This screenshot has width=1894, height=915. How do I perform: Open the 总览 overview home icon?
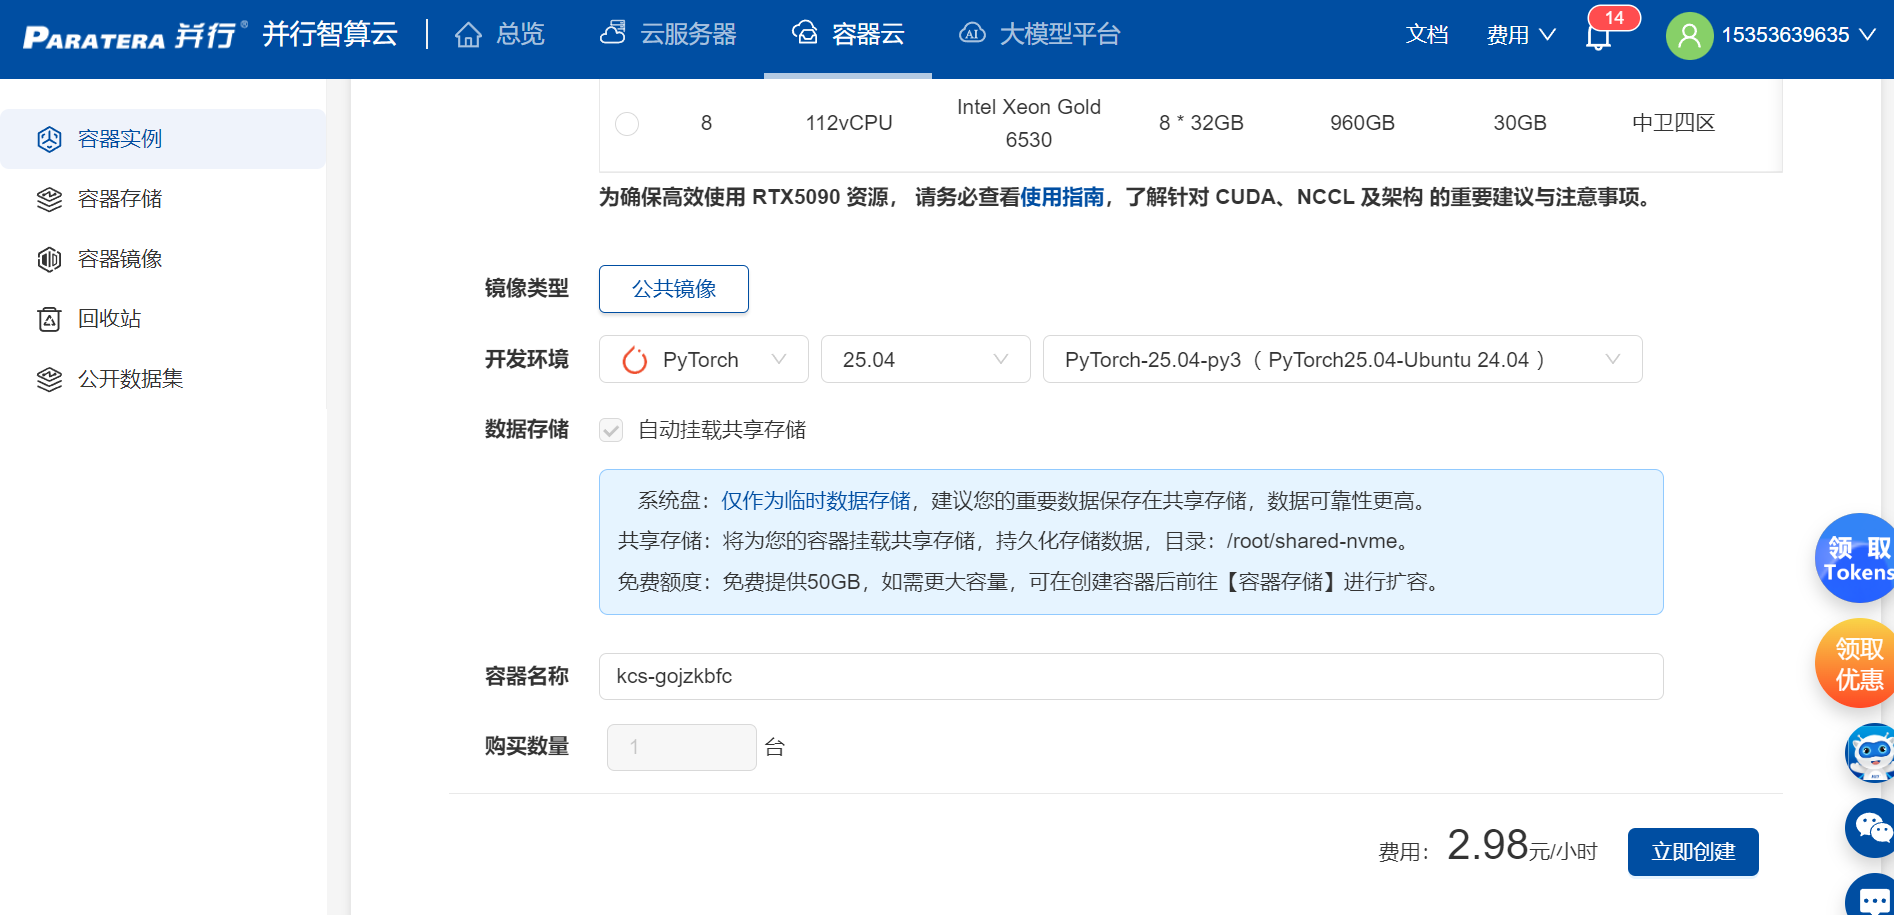(x=468, y=35)
